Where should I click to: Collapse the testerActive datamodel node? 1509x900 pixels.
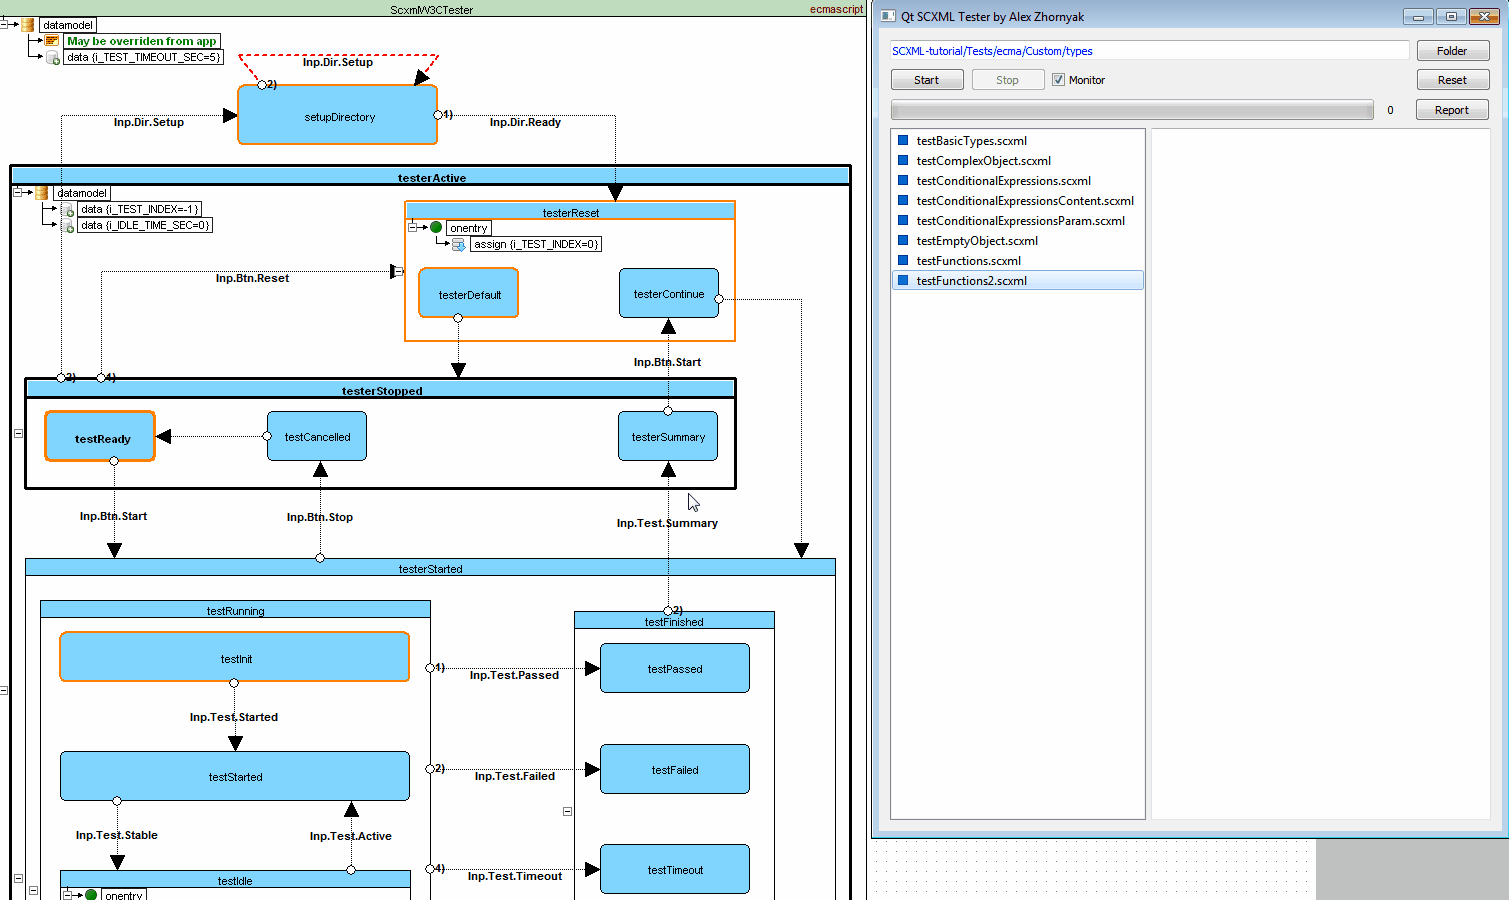tap(18, 193)
